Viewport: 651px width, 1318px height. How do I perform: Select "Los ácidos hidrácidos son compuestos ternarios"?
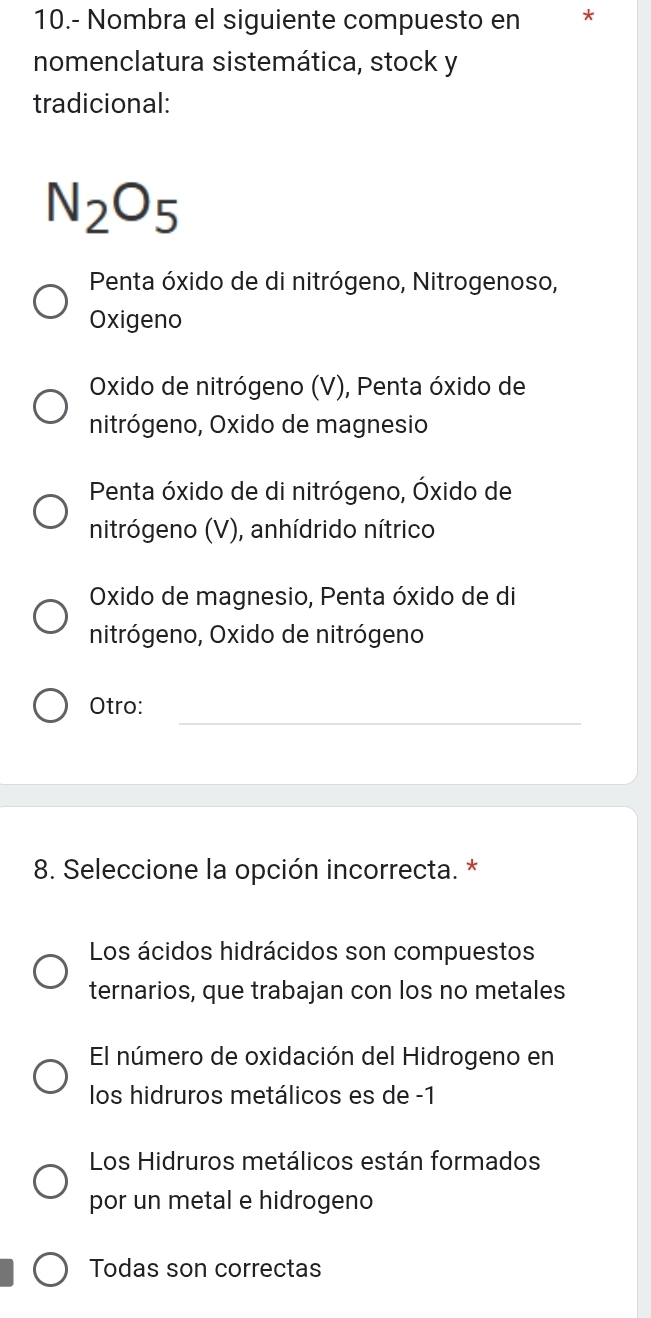point(52,971)
